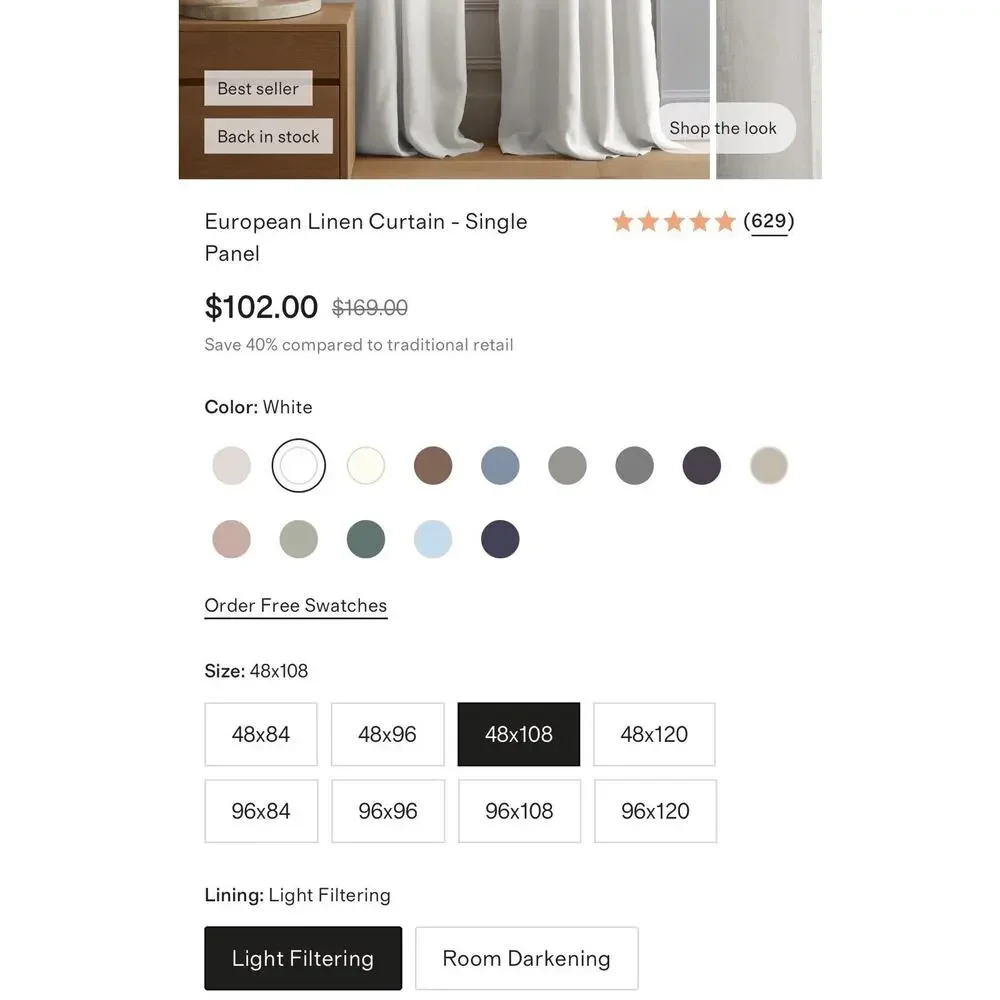Select the 96x108 size option
The width and height of the screenshot is (1000, 1000).
pos(519,811)
